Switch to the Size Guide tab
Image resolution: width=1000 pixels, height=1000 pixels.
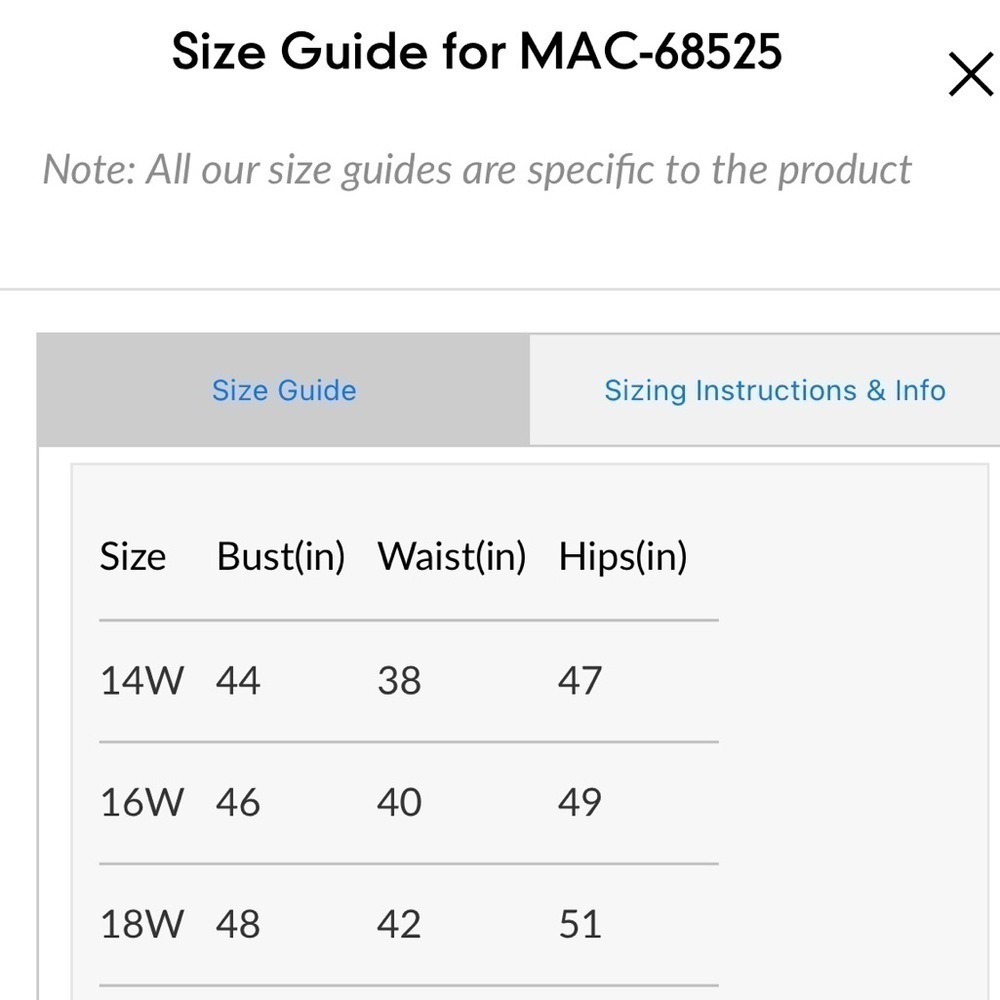pos(284,390)
